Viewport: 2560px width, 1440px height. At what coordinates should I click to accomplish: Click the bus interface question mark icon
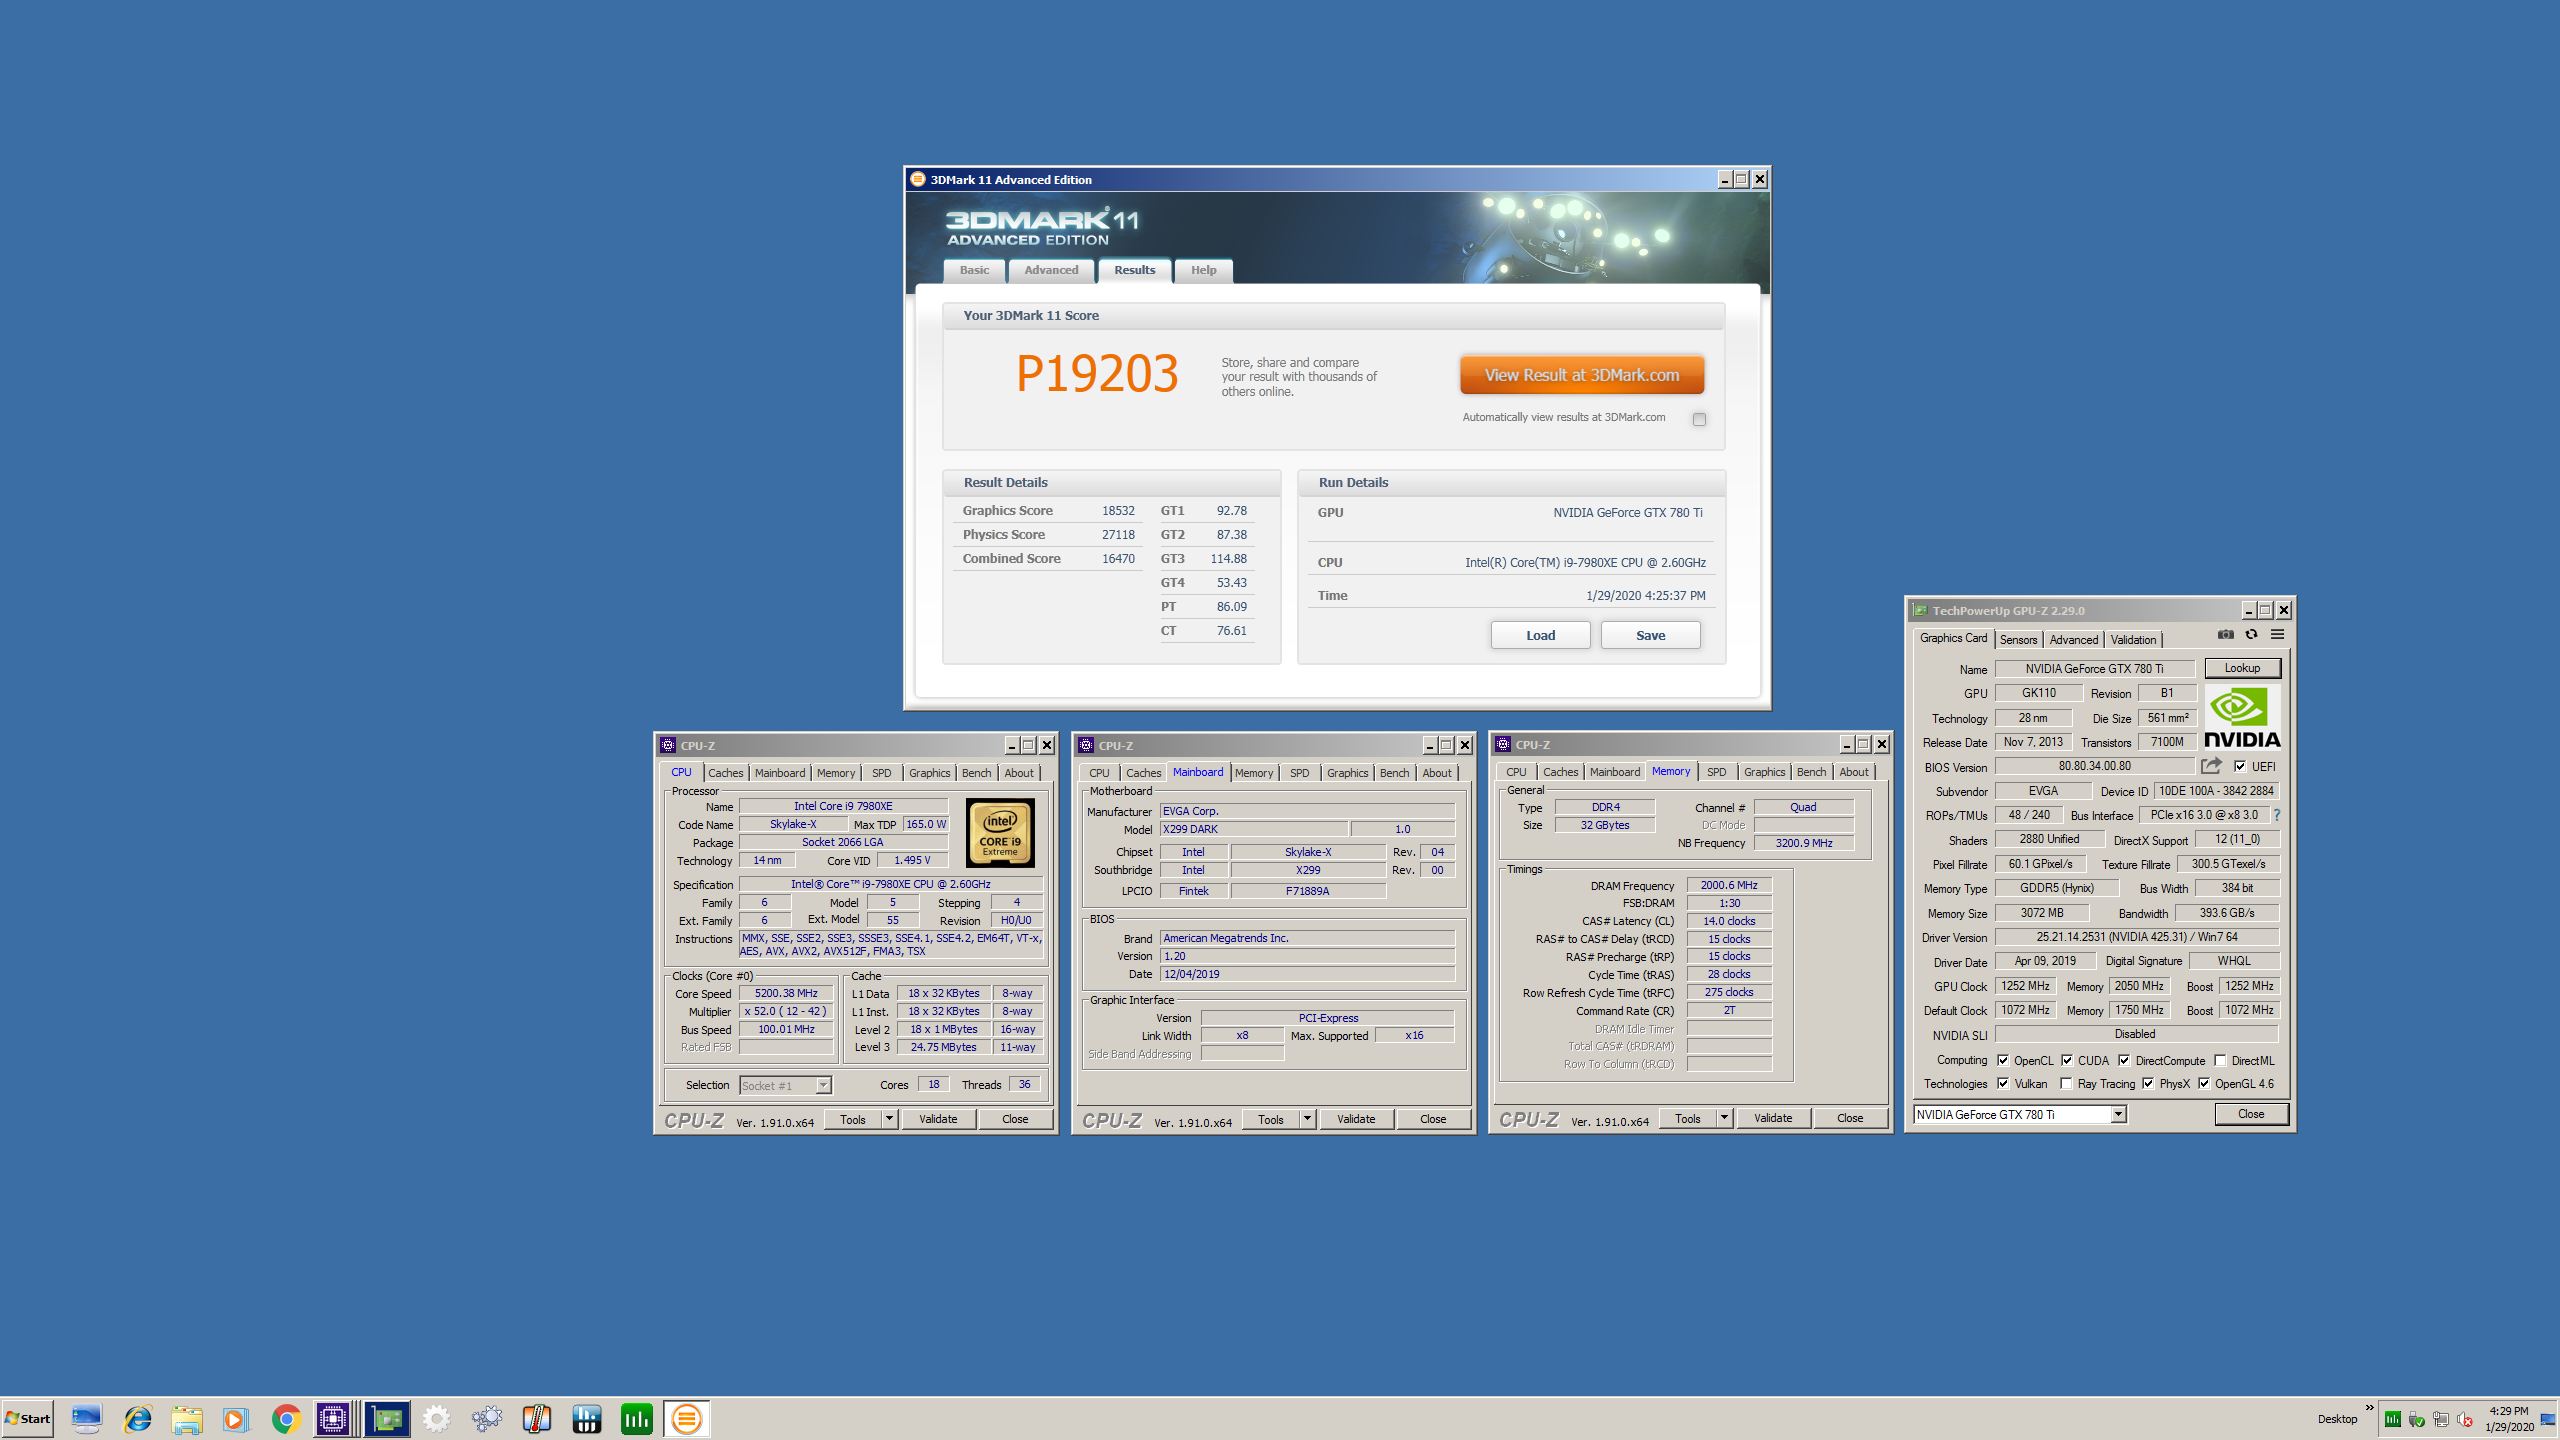coord(2277,815)
